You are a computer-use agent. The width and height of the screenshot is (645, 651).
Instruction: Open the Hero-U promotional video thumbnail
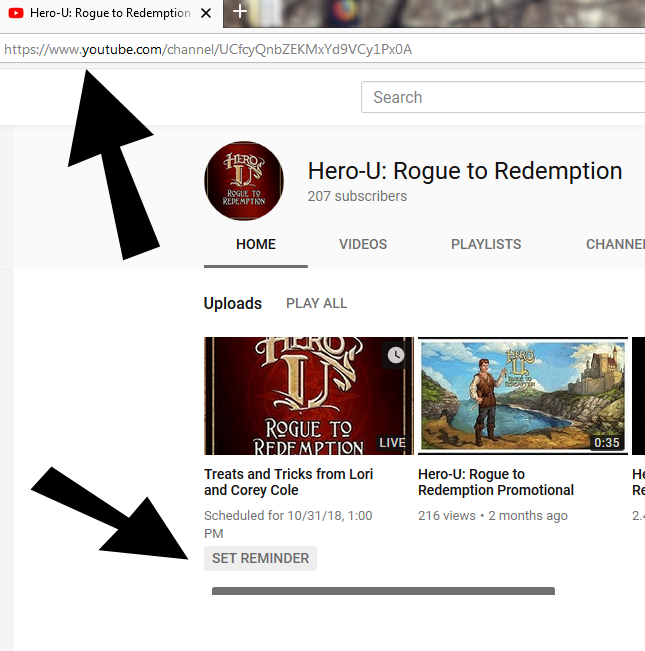pos(523,396)
